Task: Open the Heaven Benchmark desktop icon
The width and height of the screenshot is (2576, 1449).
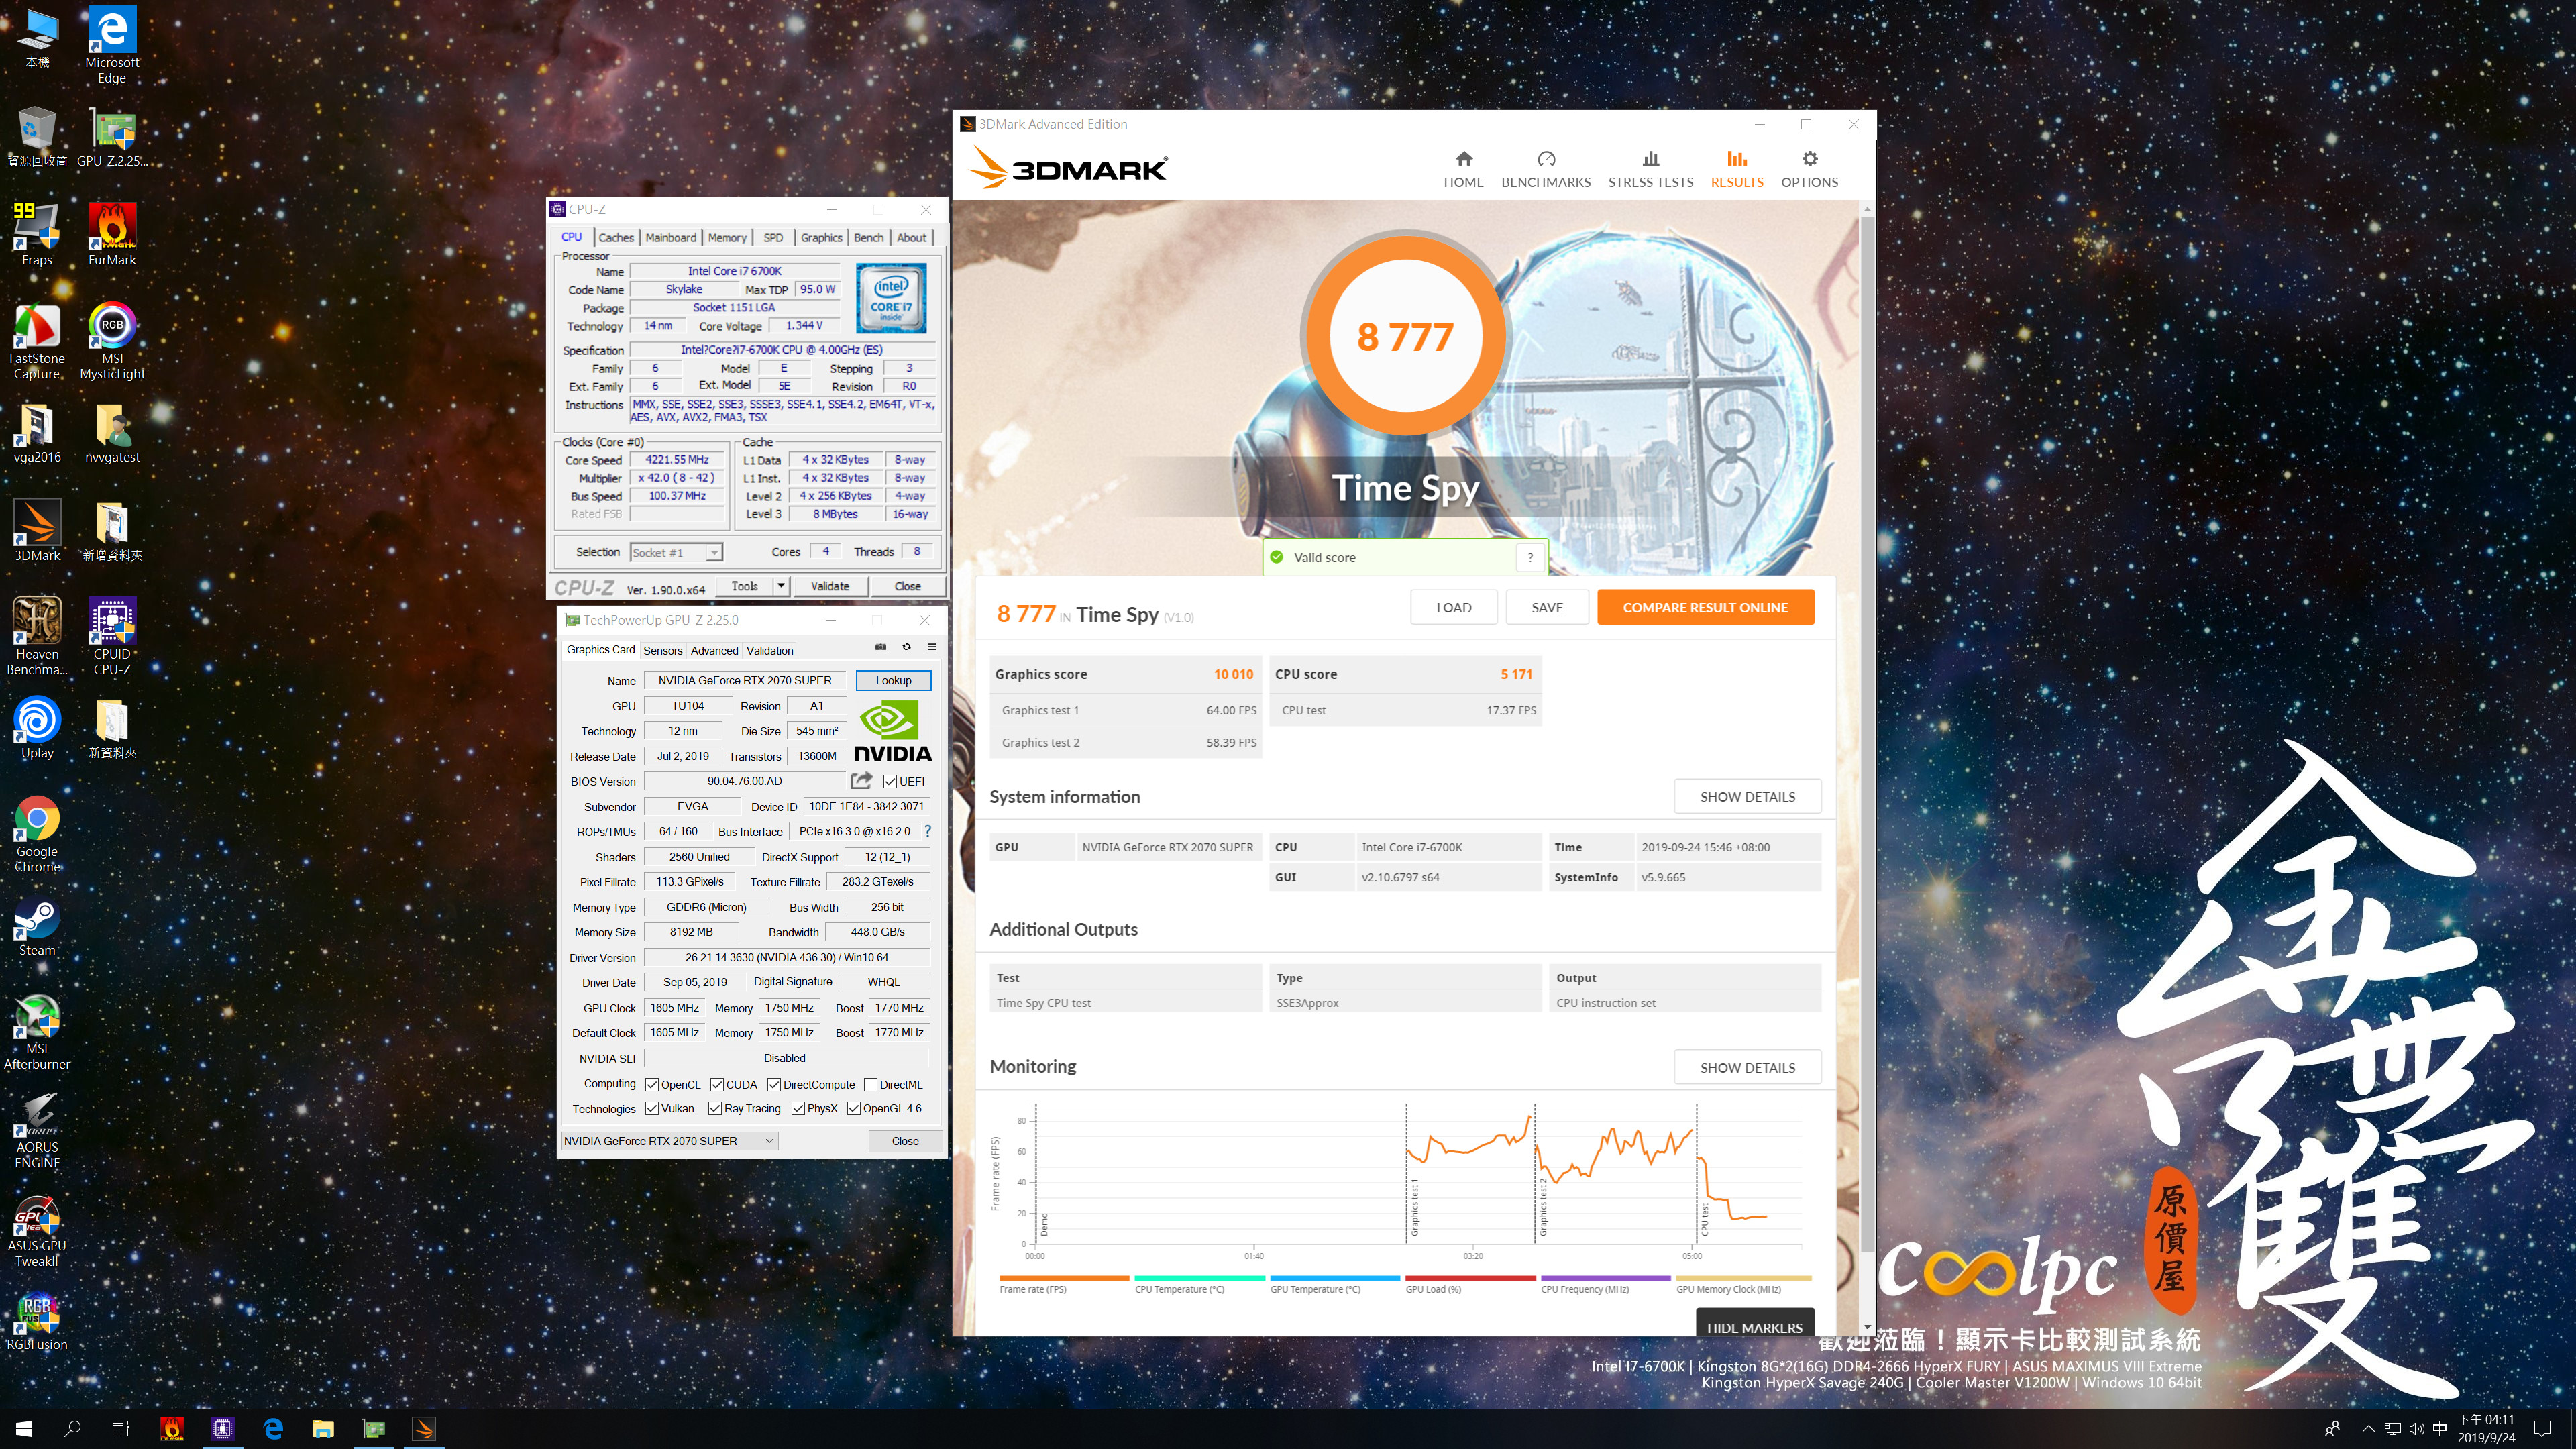Action: pos(37,637)
